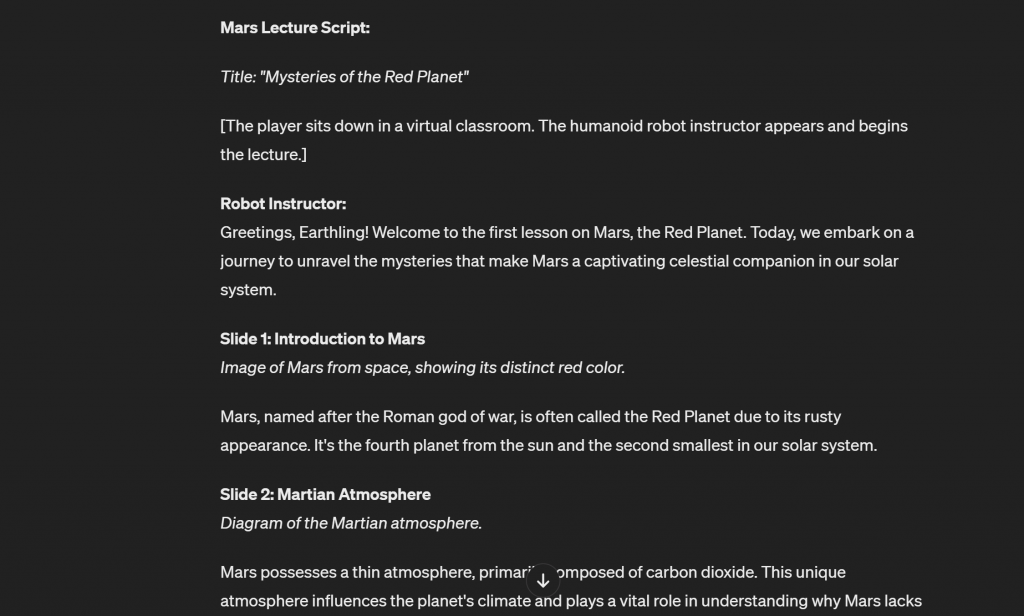Click the 'Greetings, Earthling!' sentence start
1024x616 pixels.
(x=294, y=233)
